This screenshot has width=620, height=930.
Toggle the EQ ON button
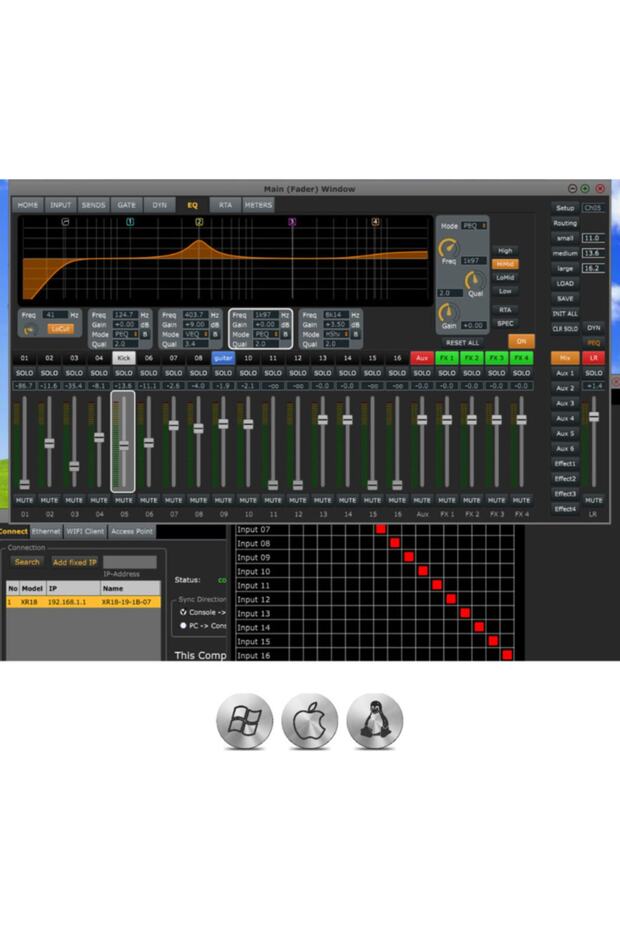point(521,341)
